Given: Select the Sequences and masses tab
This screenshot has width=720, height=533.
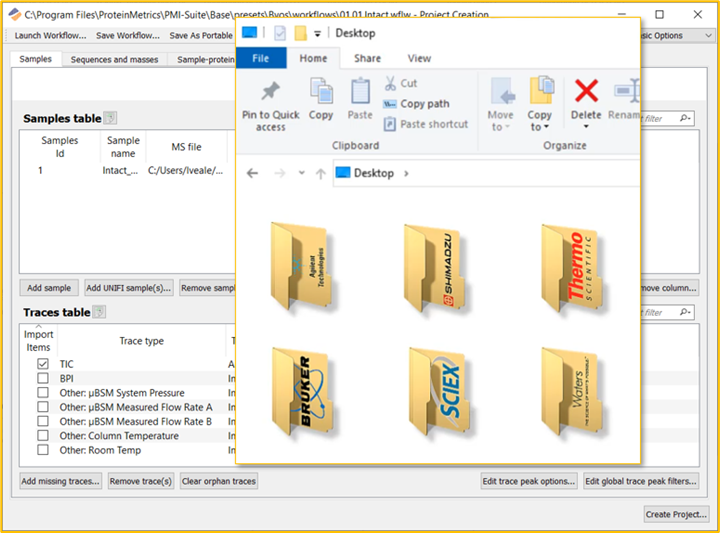Looking at the screenshot, I should (114, 59).
